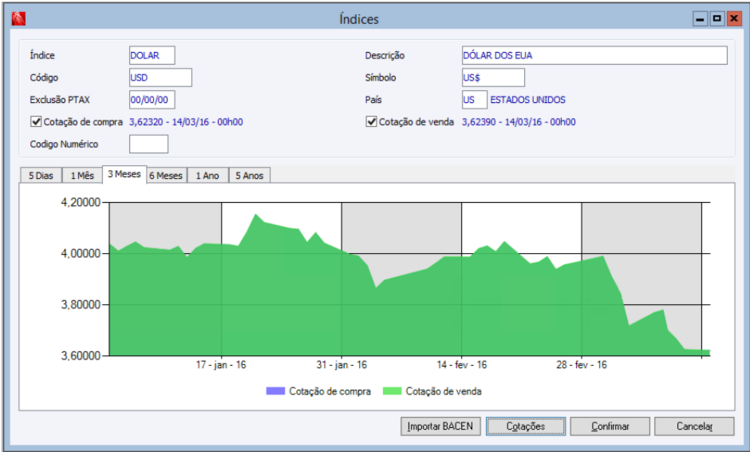Click the País code field US
750x452 pixels.
click(x=474, y=100)
